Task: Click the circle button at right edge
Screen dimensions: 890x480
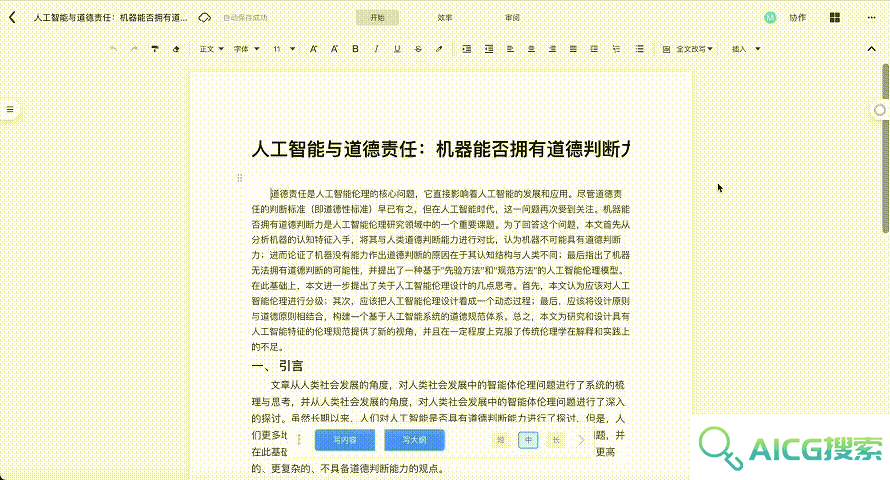Action: [880, 110]
